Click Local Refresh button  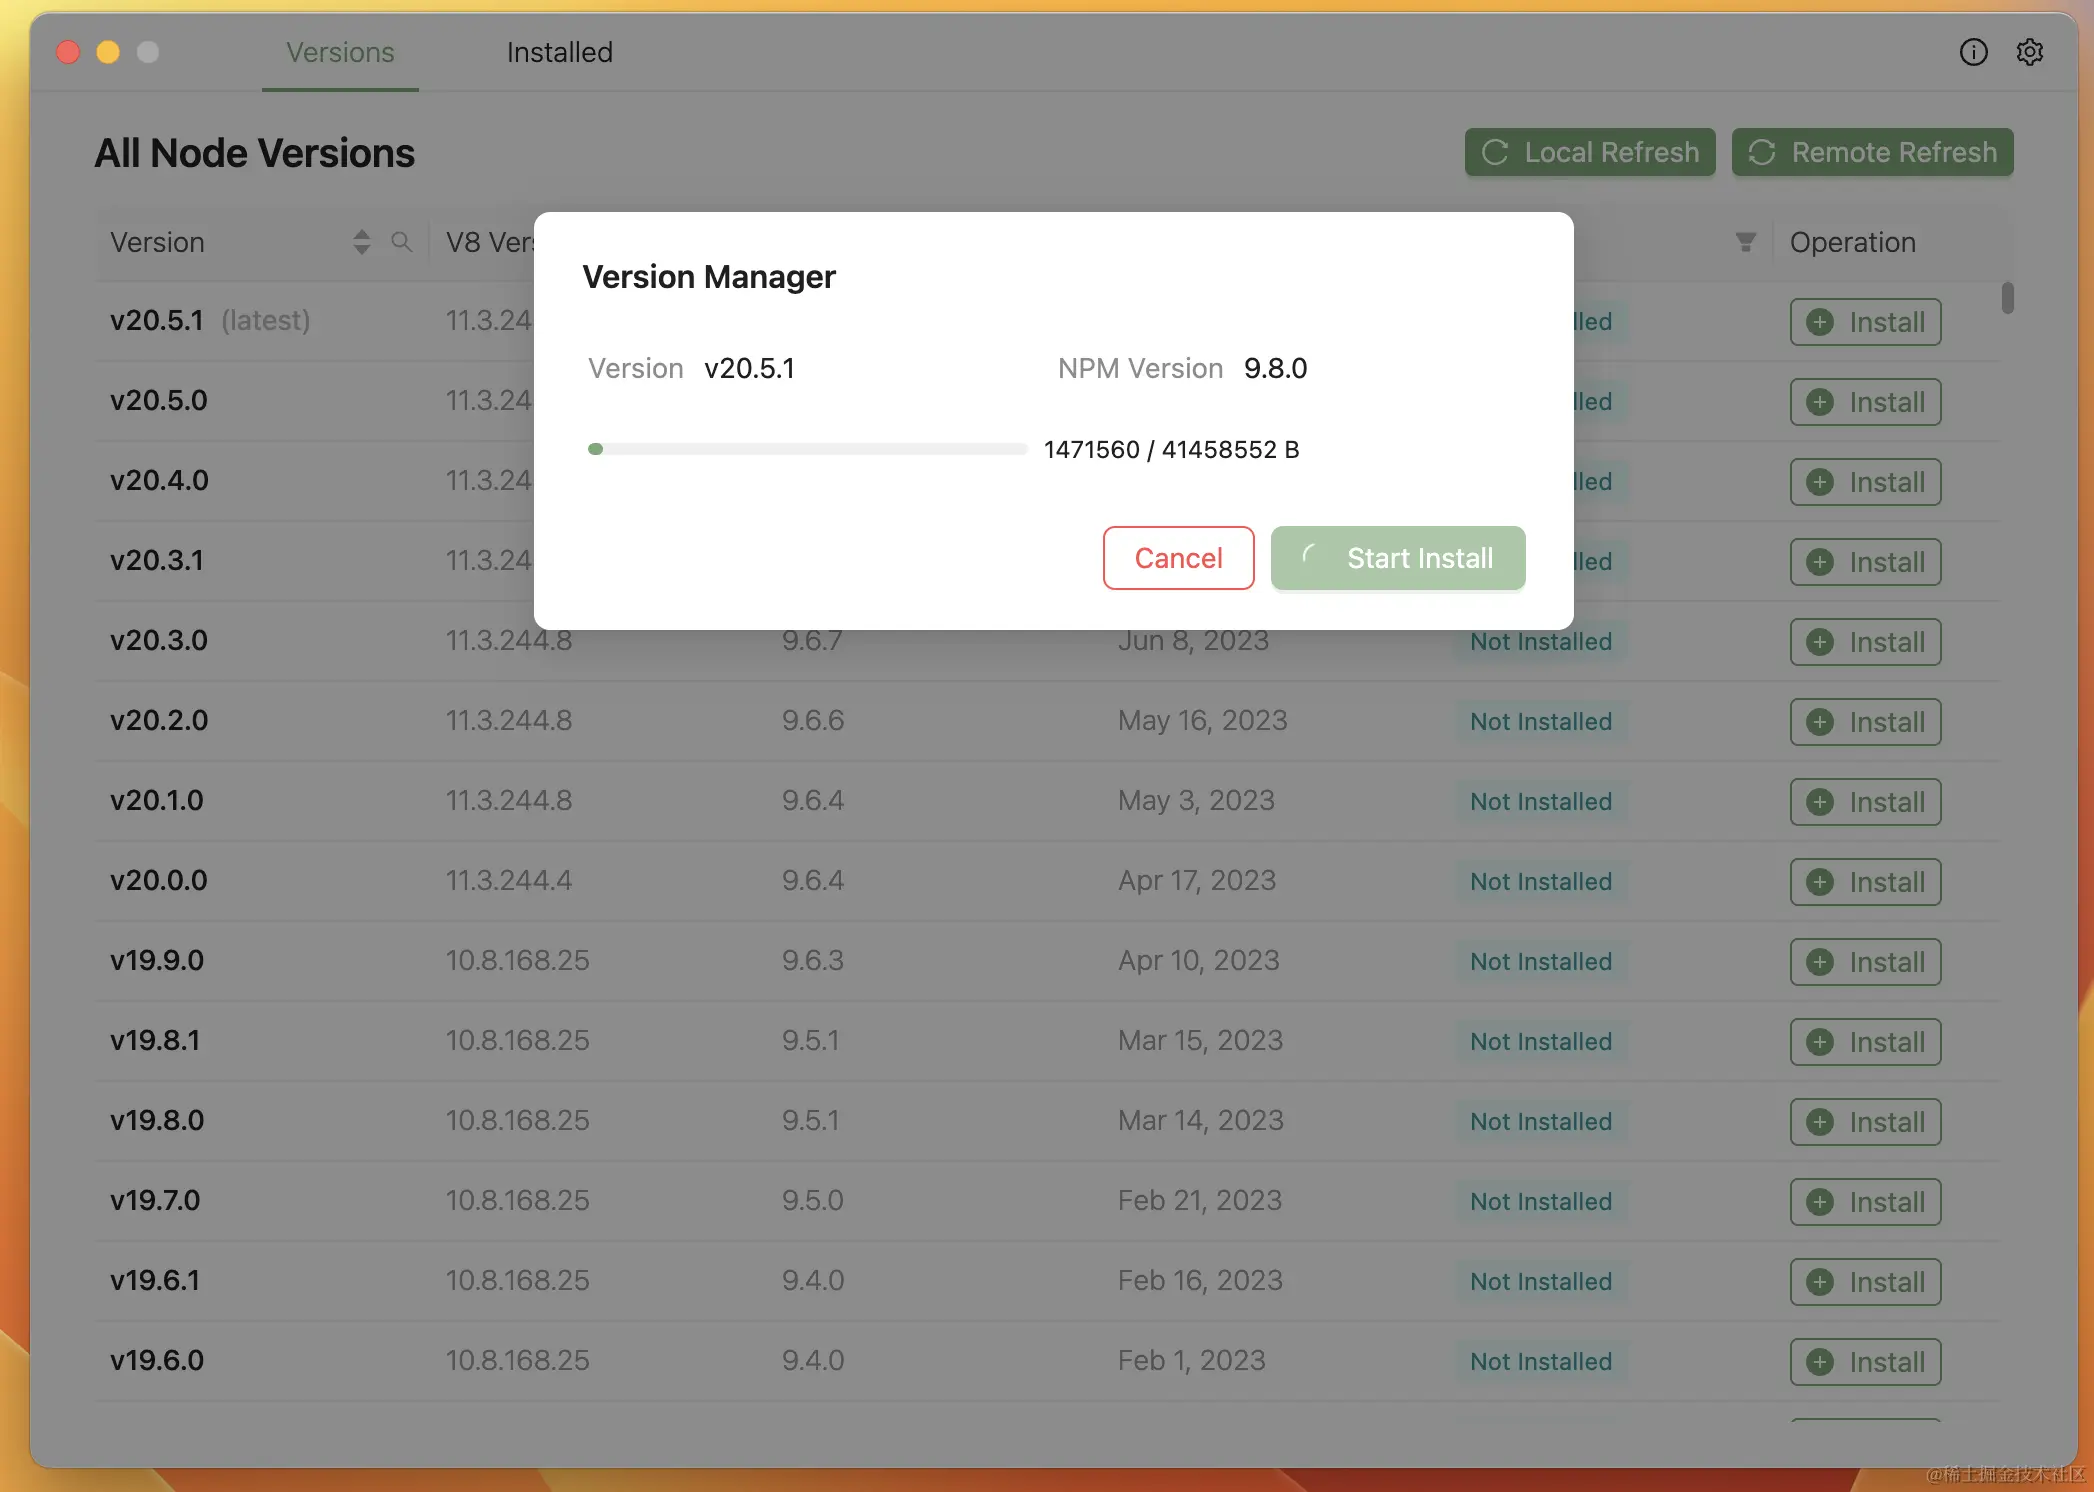coord(1589,152)
